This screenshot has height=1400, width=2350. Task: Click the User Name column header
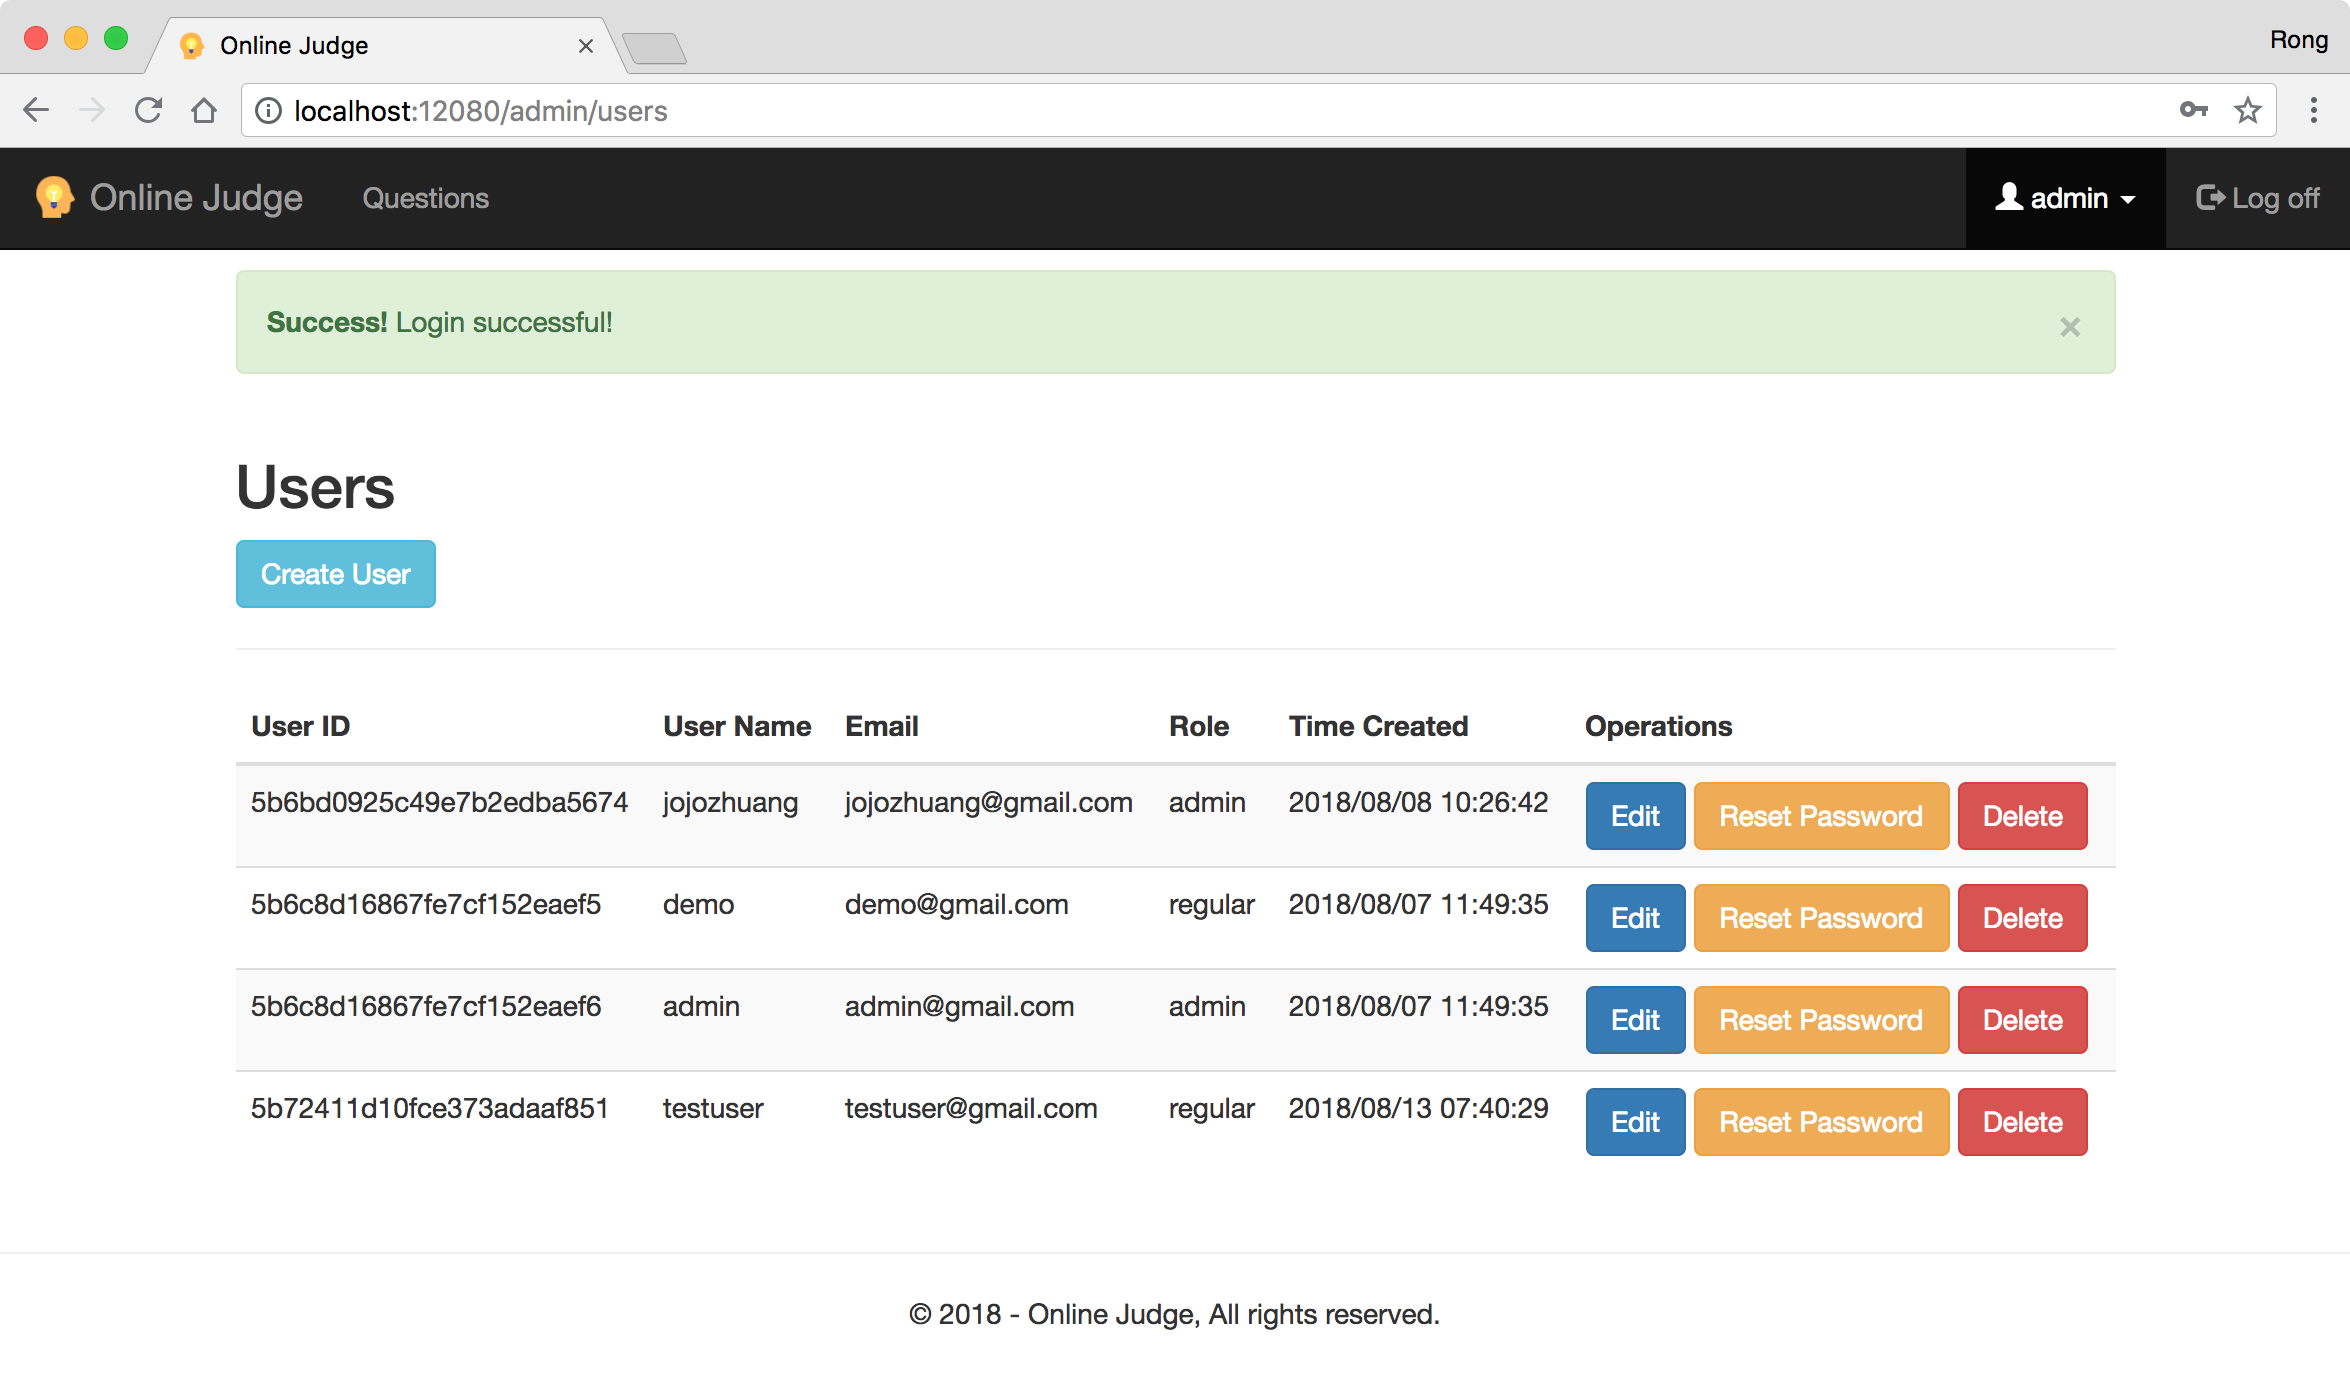[x=737, y=726]
